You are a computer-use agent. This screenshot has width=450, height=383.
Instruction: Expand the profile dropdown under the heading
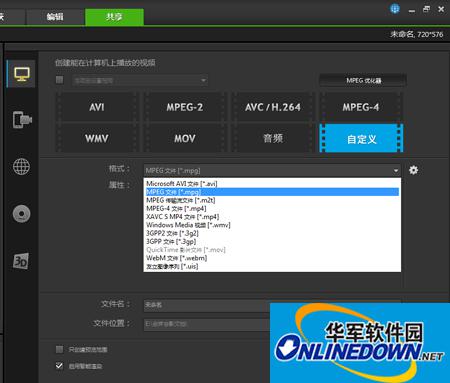[140, 80]
